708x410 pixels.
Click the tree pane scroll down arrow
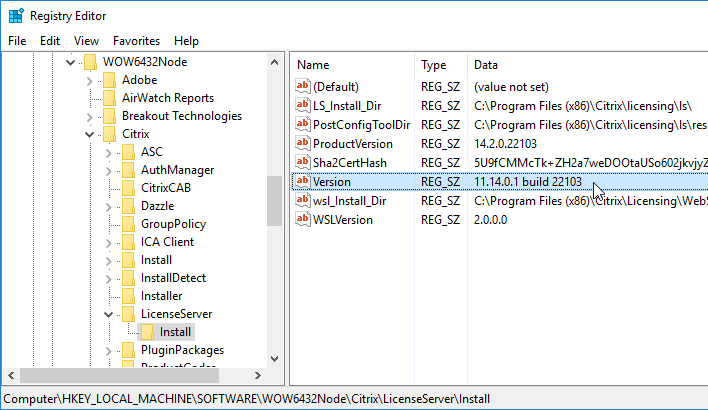click(275, 359)
